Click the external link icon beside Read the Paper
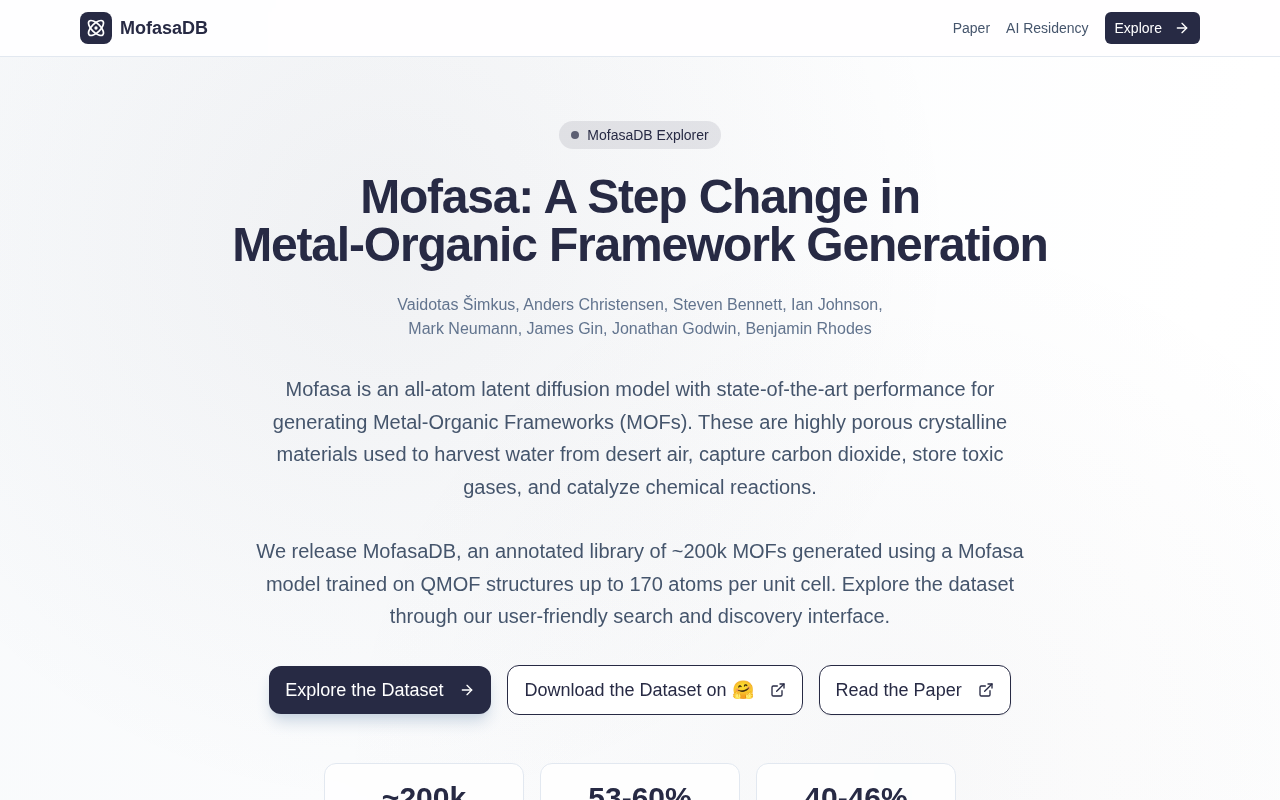 point(986,690)
